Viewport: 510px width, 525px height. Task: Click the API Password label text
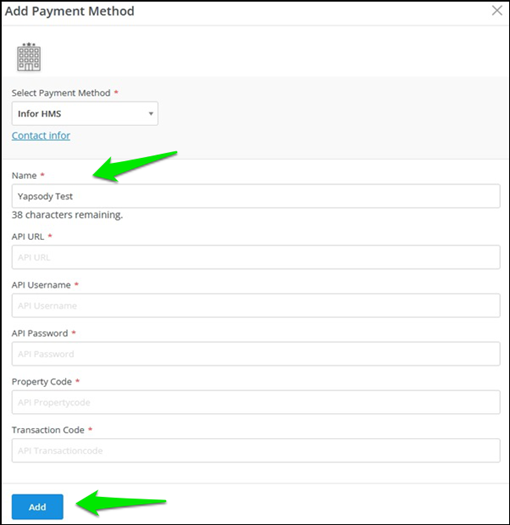pyautogui.click(x=40, y=333)
